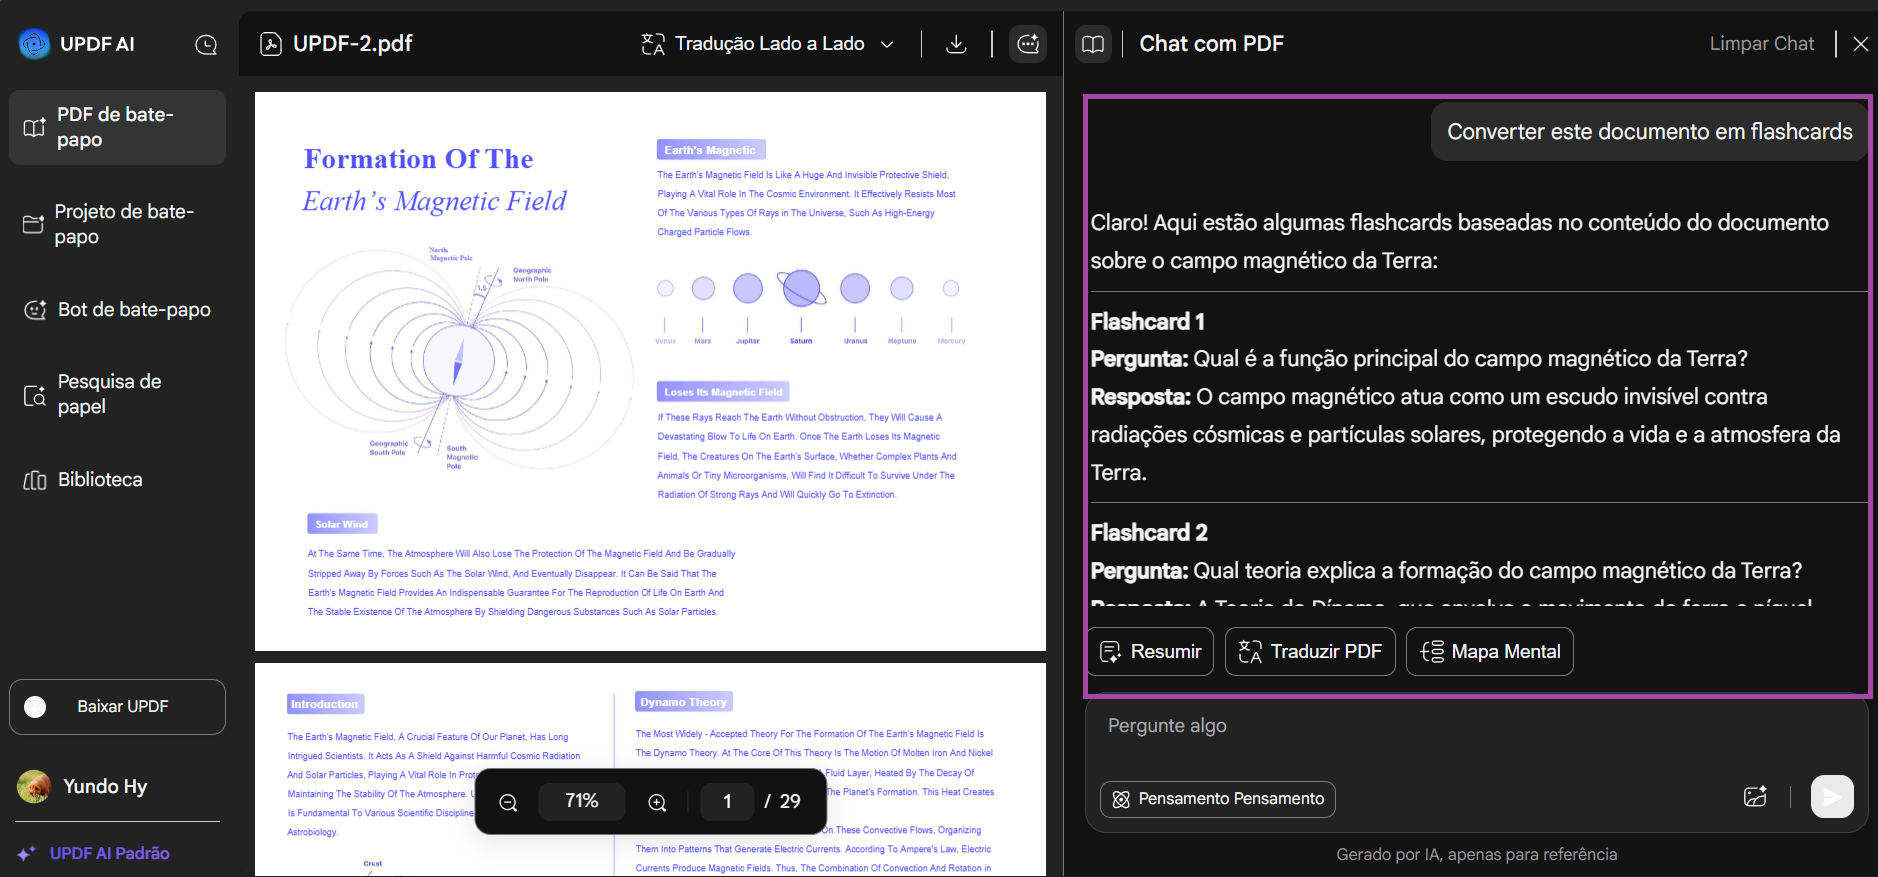
Task: Click the sparkle icon beside UPDF AI Padrão
Action: (x=27, y=853)
